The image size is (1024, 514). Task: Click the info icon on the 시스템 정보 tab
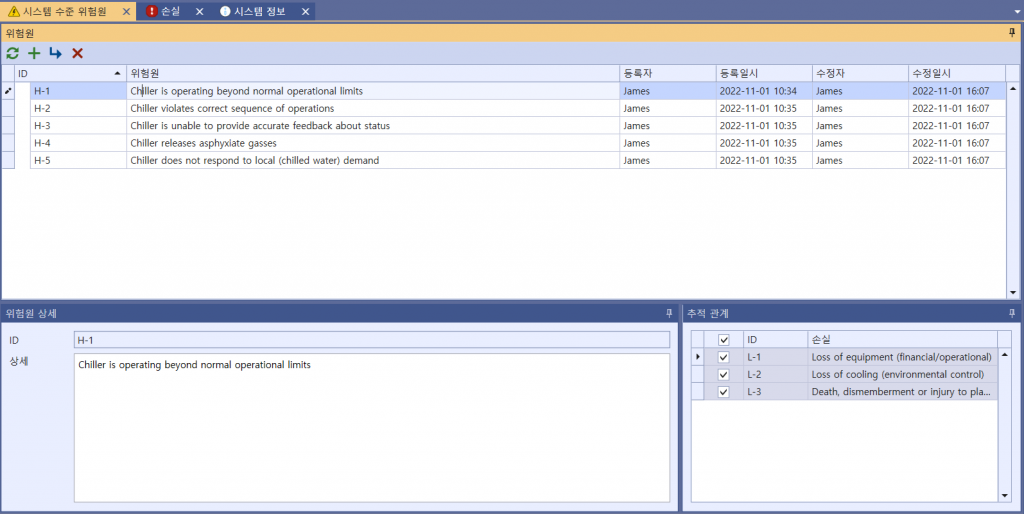click(x=225, y=11)
